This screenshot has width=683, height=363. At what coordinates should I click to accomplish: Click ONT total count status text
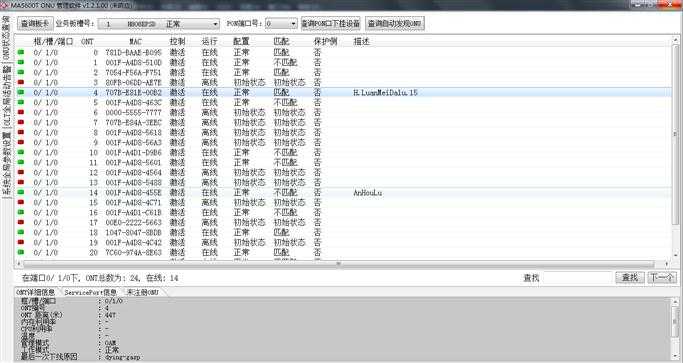pos(100,278)
